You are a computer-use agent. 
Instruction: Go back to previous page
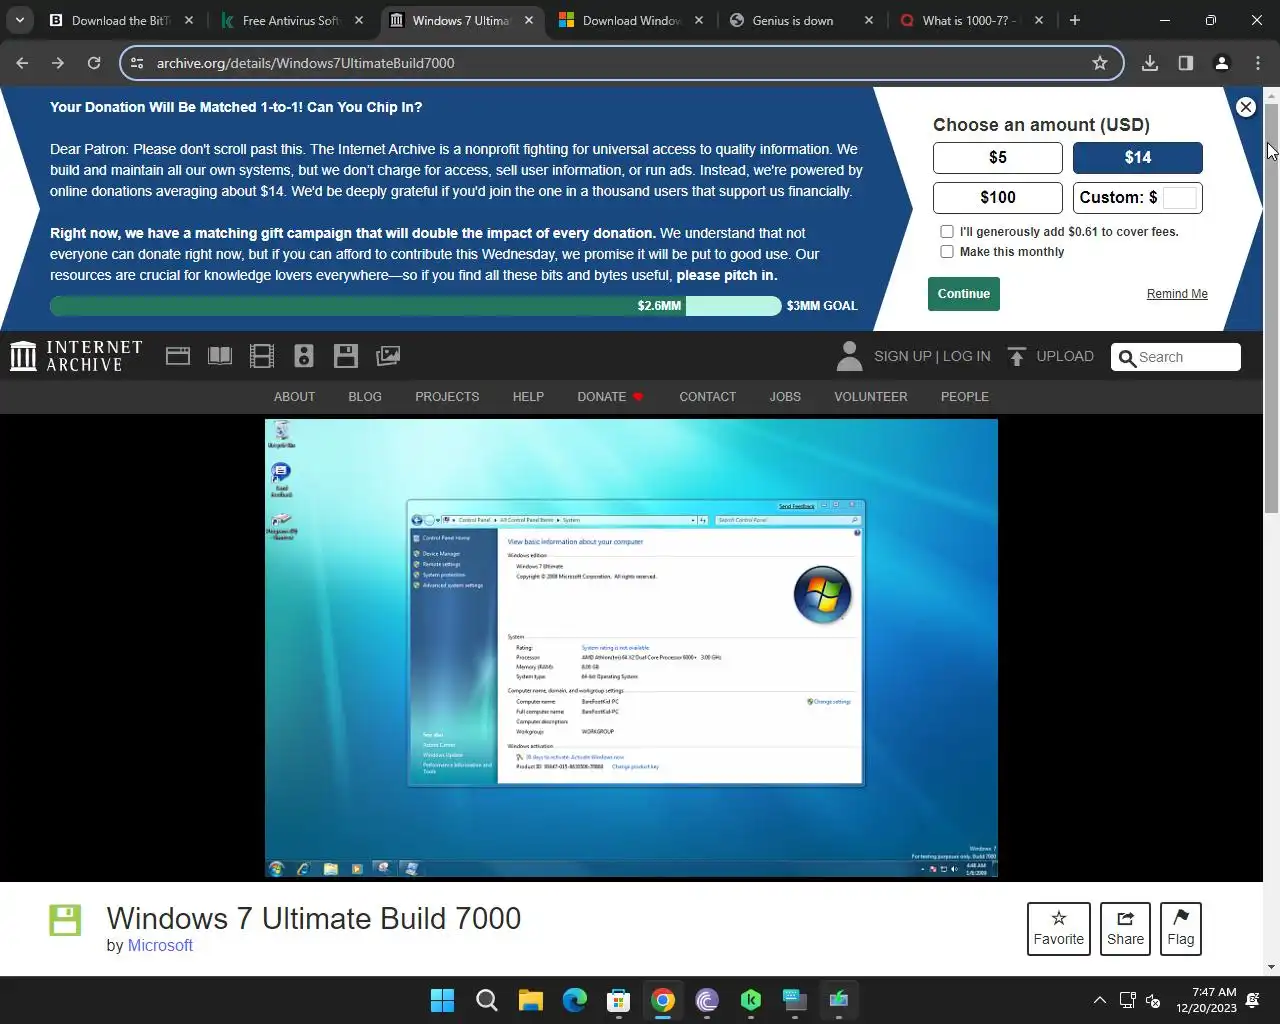(22, 63)
